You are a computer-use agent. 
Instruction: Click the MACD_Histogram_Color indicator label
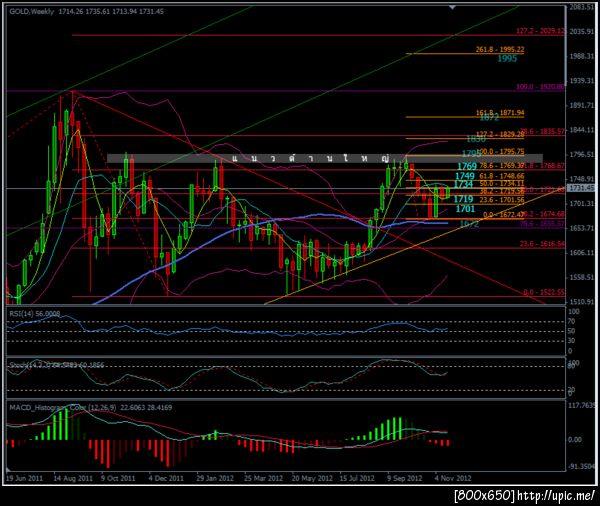point(91,407)
